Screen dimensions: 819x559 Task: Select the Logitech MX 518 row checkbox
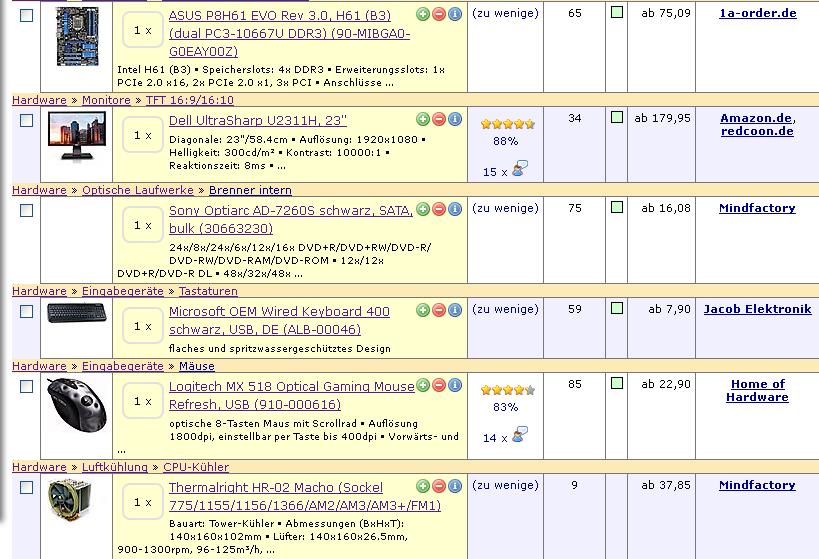tap(26, 387)
